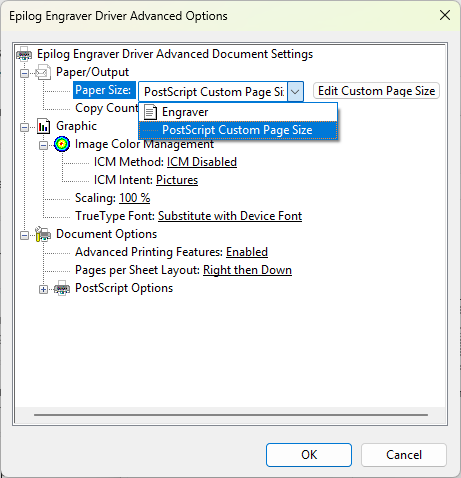Click the page icon next to Engraver

tap(150, 112)
